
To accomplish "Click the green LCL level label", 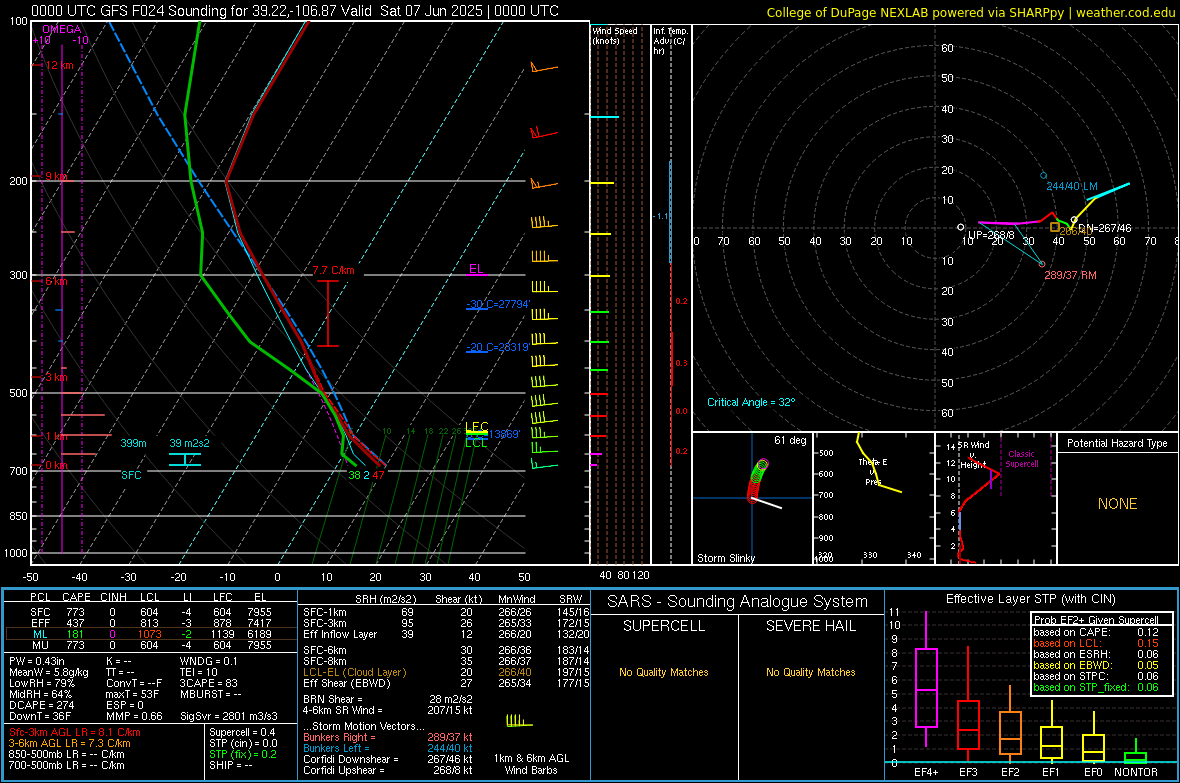I will click(476, 443).
